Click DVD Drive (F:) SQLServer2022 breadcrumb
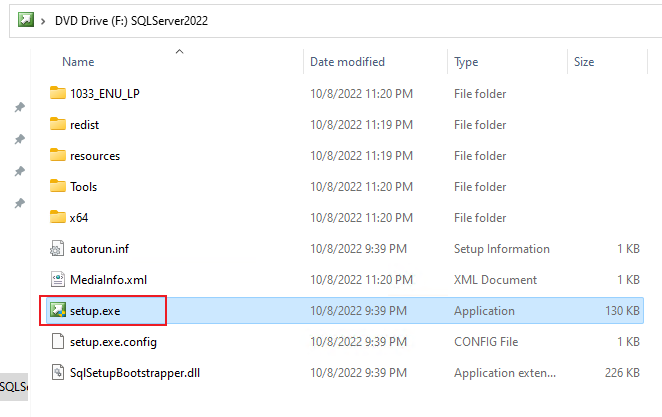The width and height of the screenshot is (662, 417). click(x=131, y=21)
